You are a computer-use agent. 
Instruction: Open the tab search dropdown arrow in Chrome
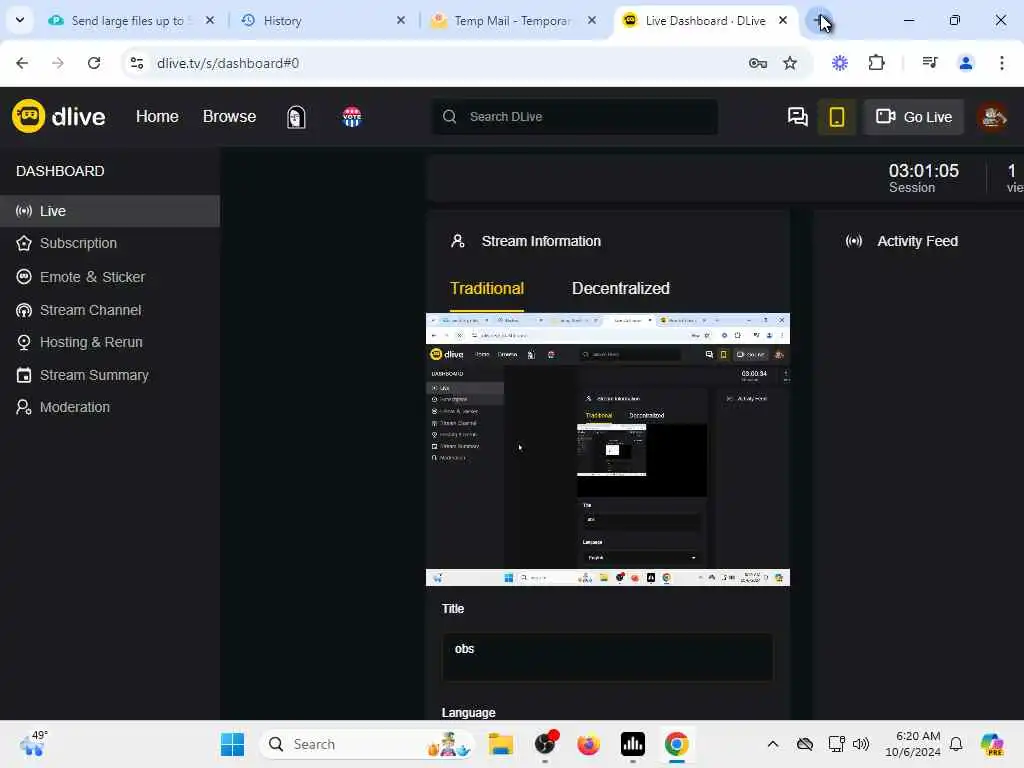tap(20, 20)
